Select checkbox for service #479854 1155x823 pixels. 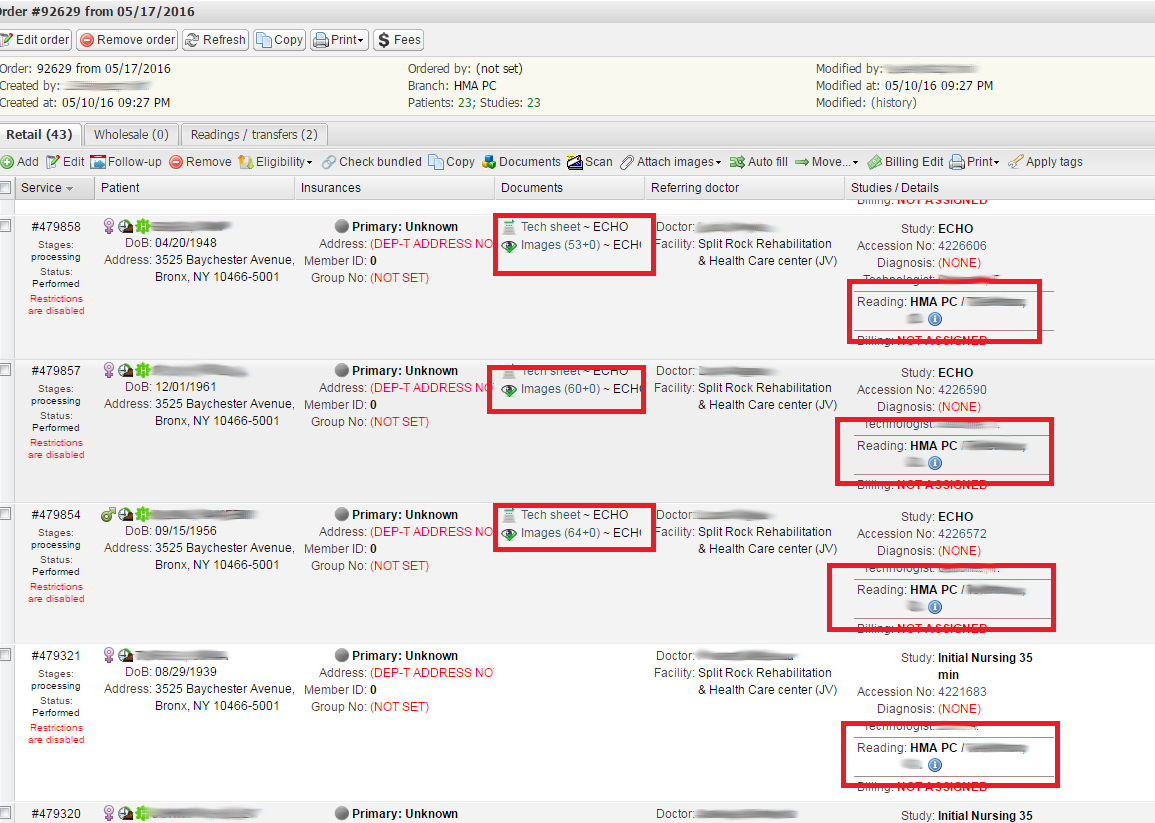[x=5, y=514]
